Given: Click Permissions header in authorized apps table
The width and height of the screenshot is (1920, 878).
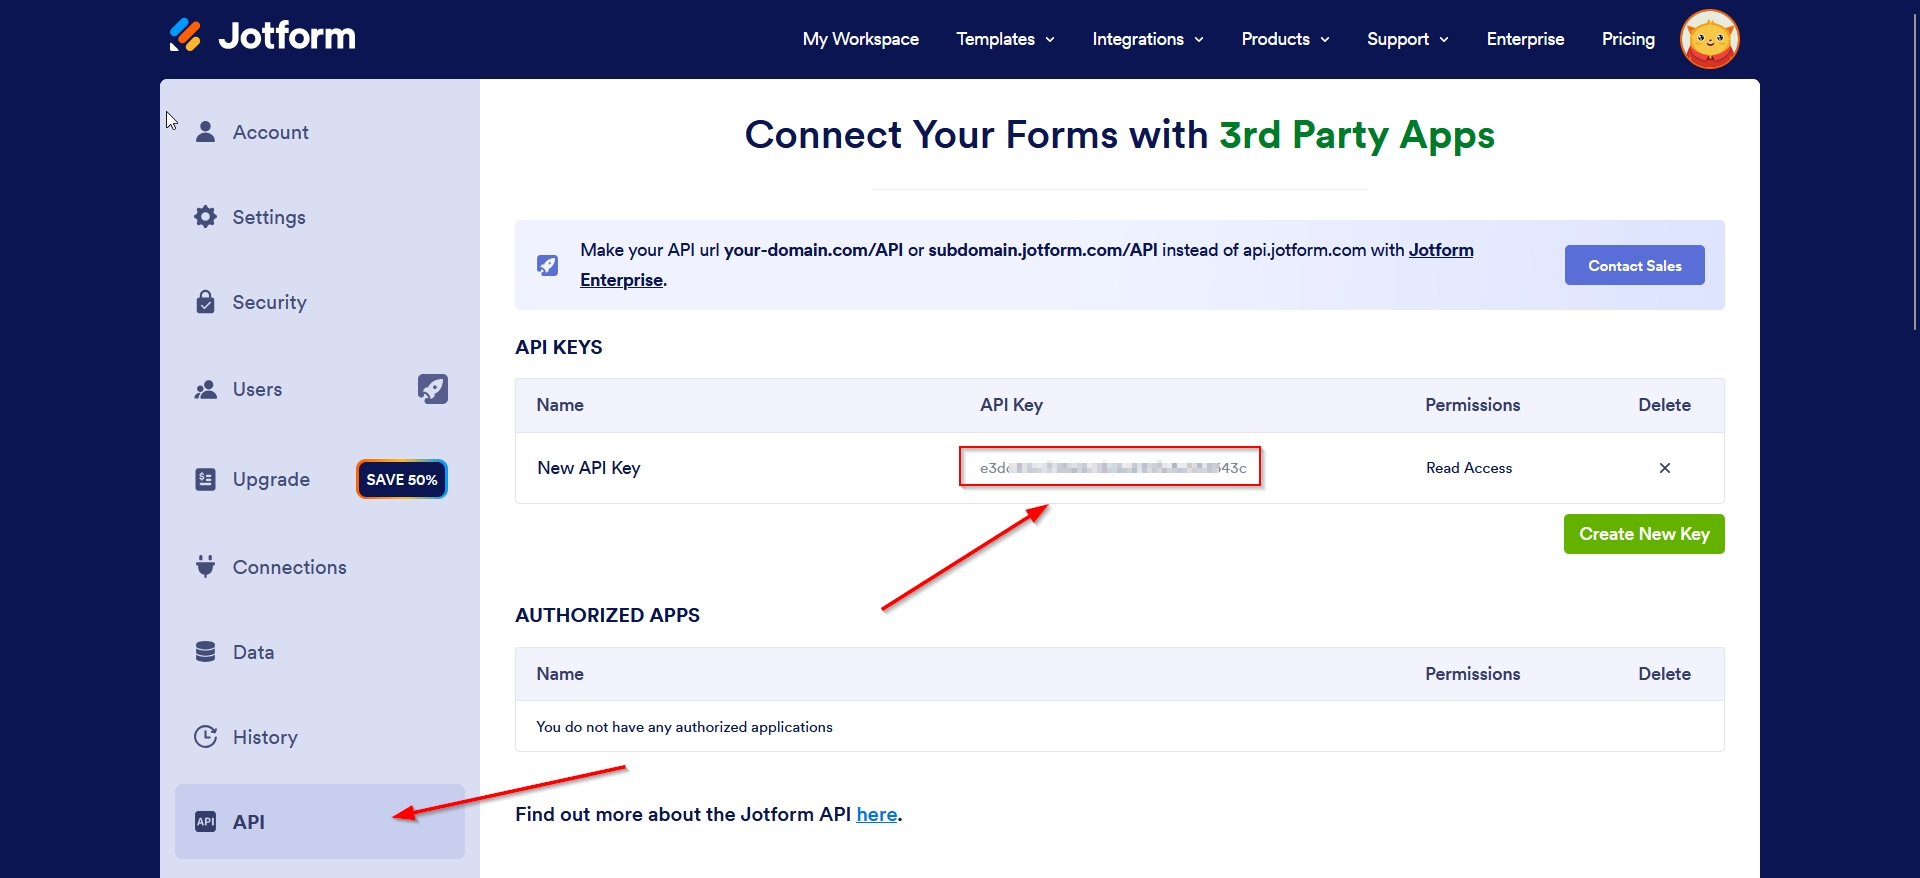Looking at the screenshot, I should [1473, 674].
